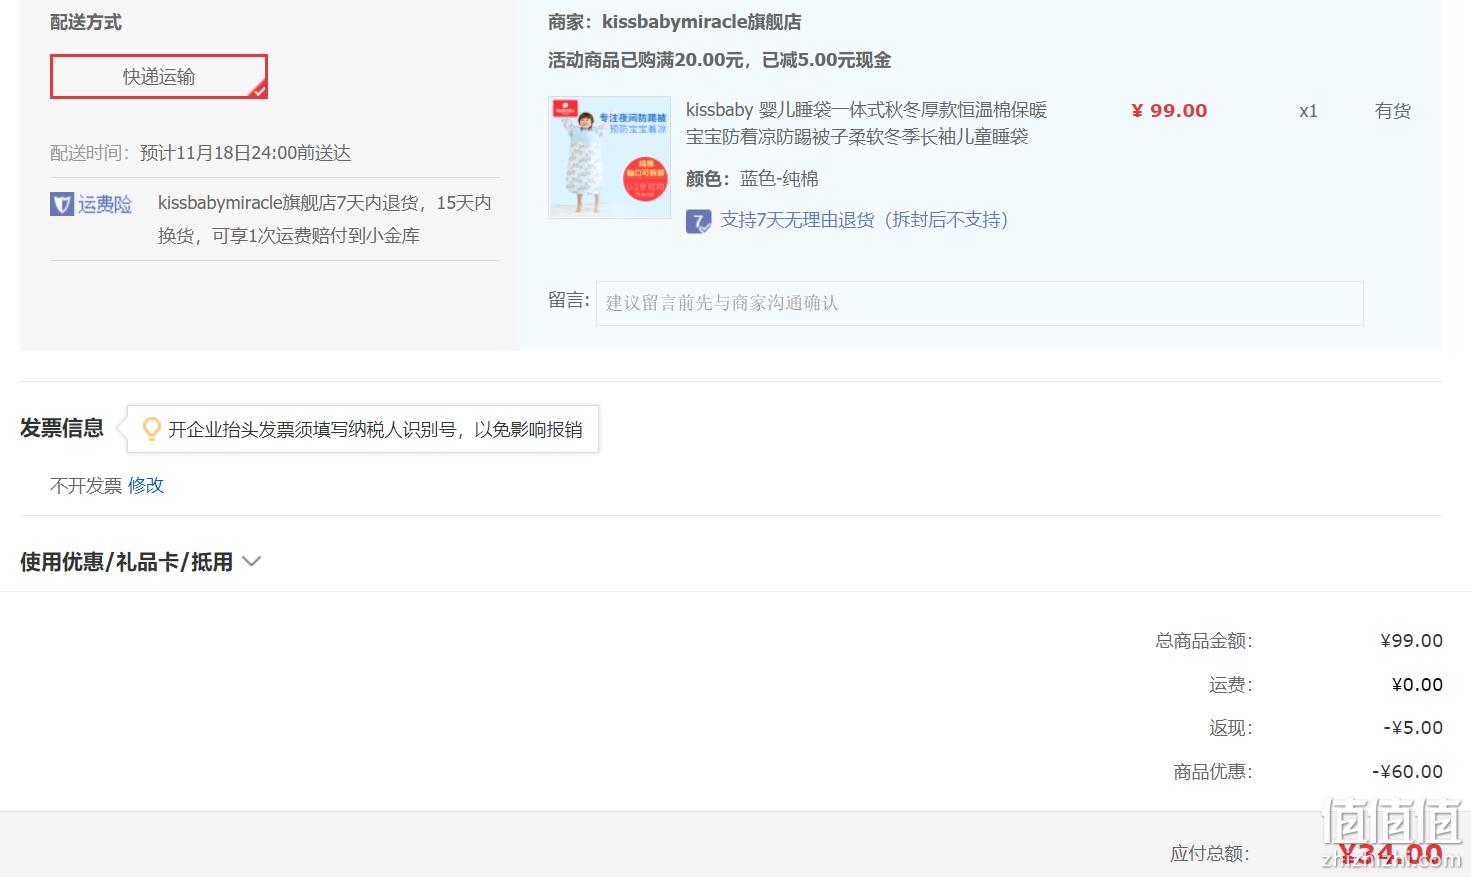The image size is (1471, 877).
Task: Expand 使用优惠/礼品卡/抵用 section chevron
Action: 252,562
